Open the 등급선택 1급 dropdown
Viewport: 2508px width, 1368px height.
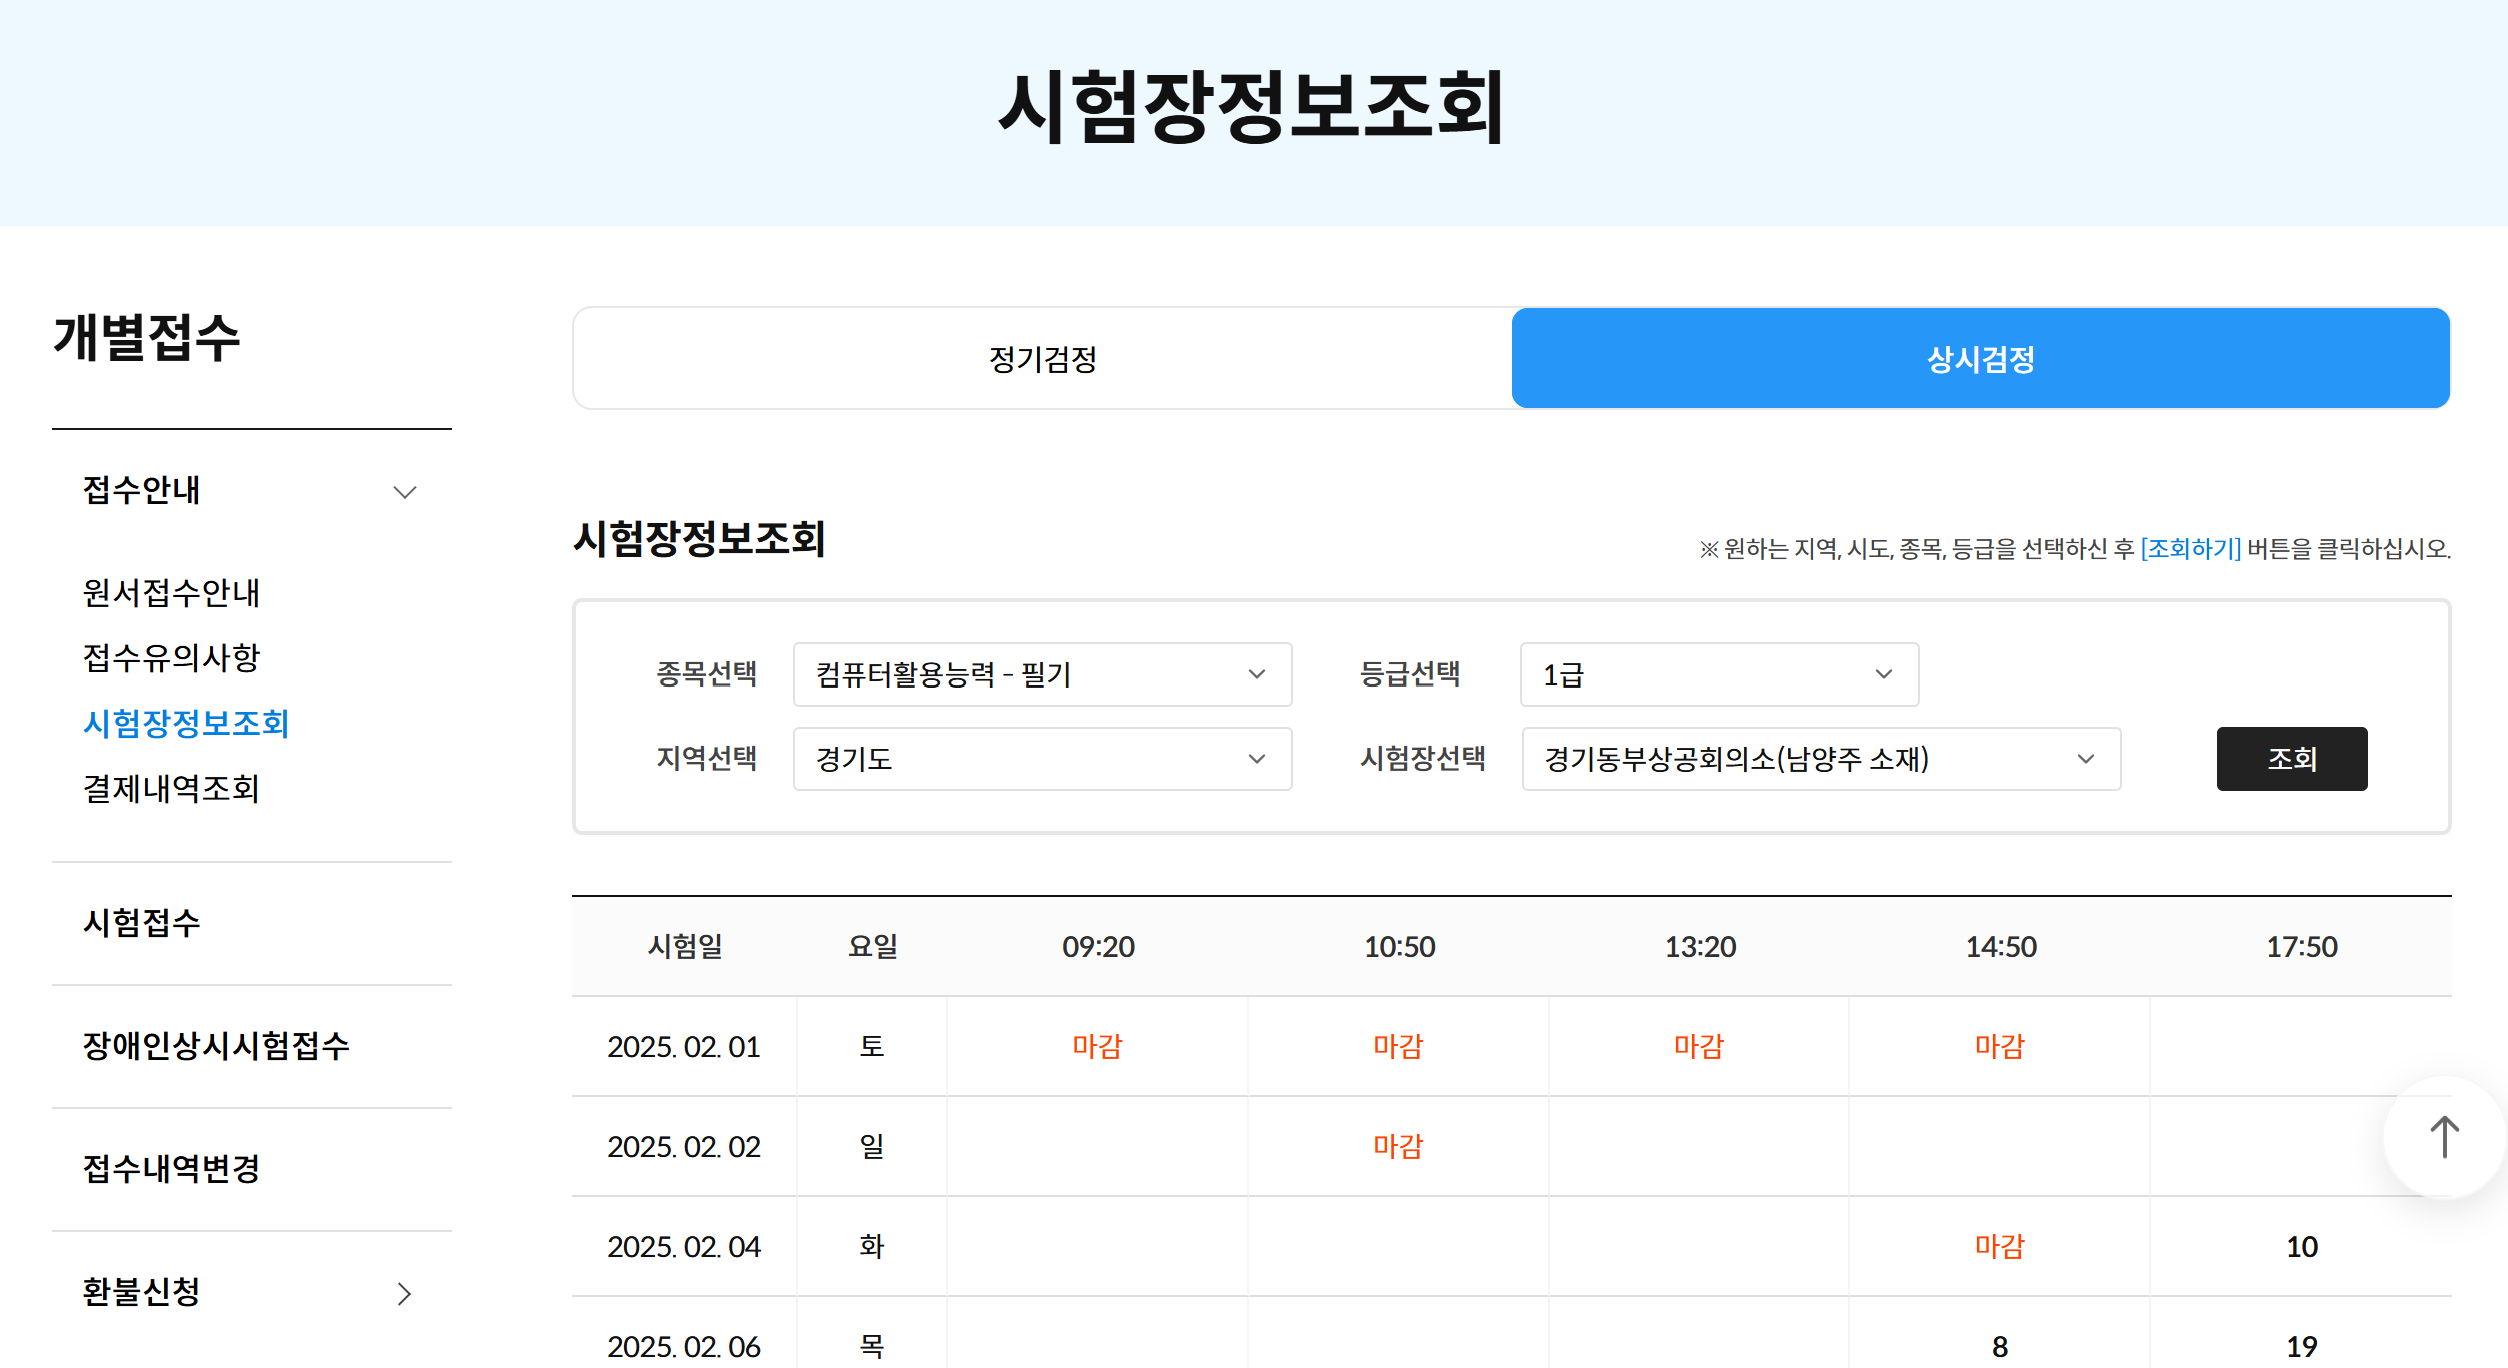(x=1718, y=675)
